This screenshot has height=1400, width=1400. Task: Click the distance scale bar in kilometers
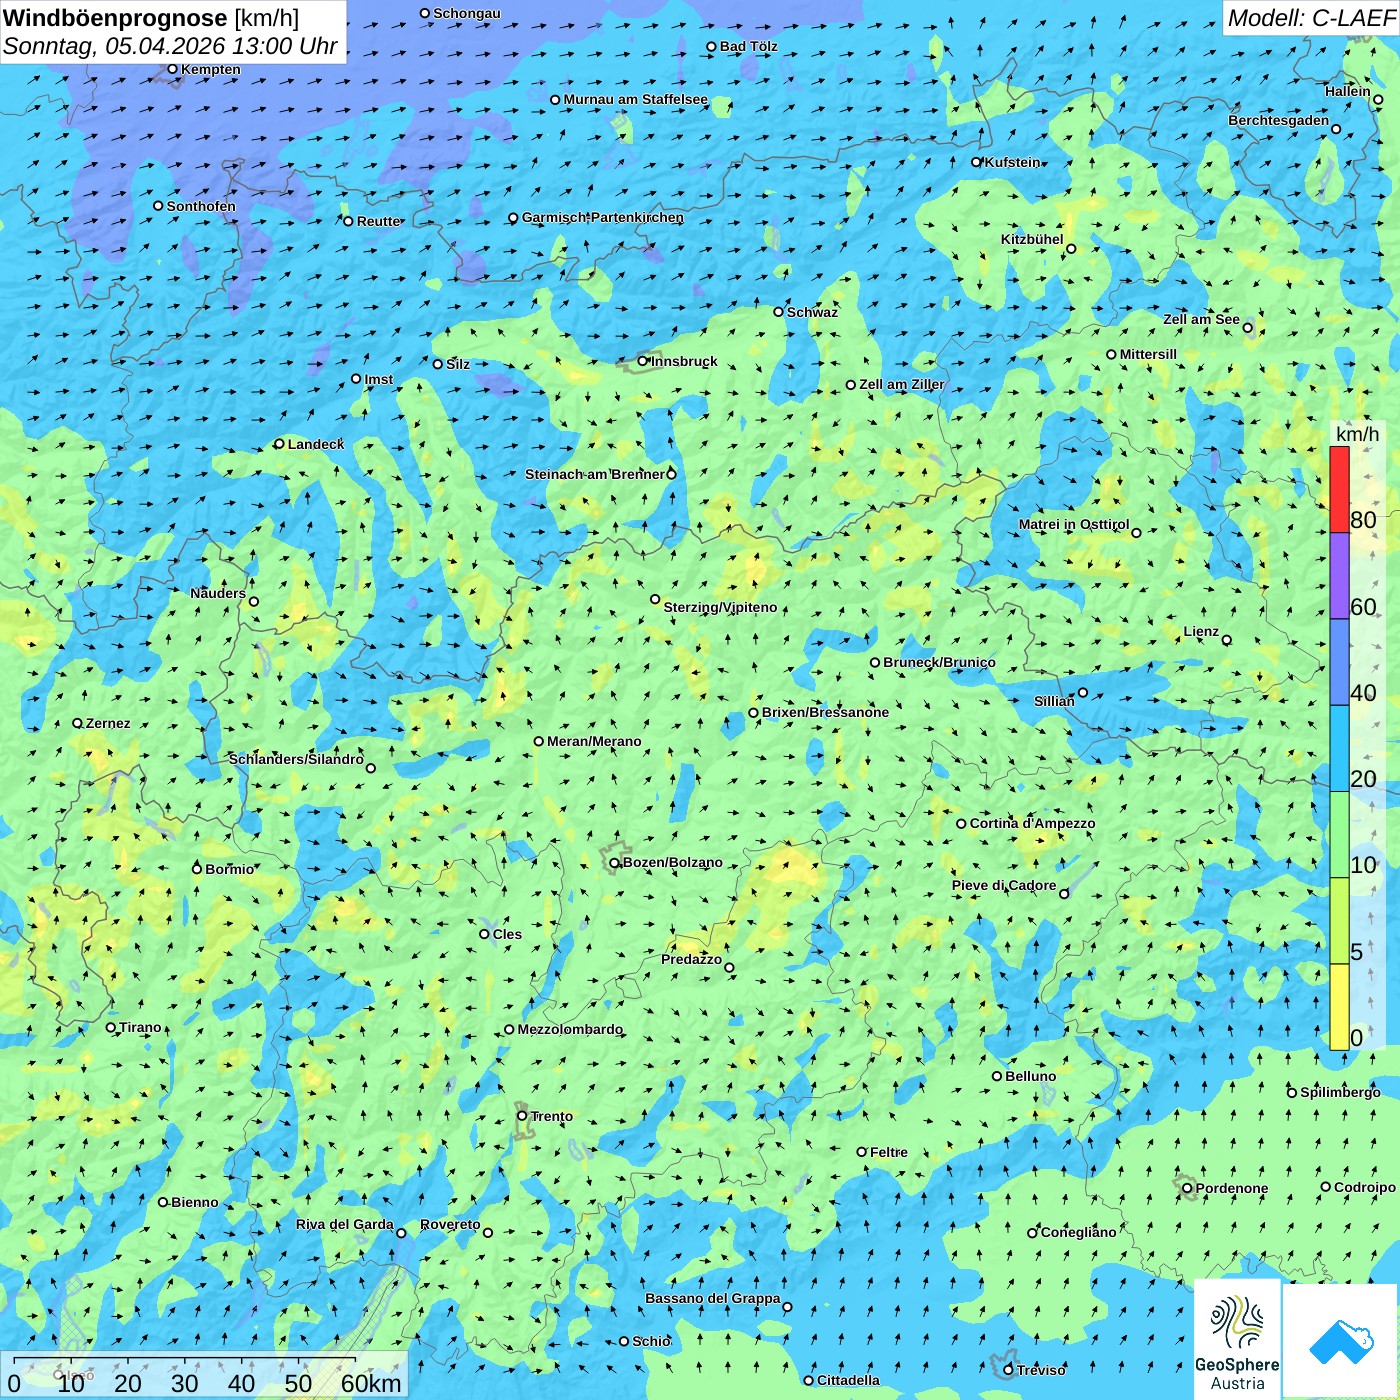[204, 1375]
